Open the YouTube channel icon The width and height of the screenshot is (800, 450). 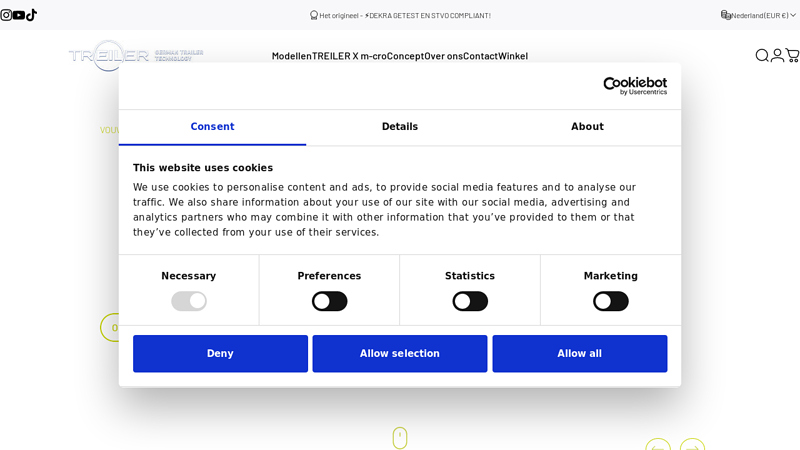[19, 15]
